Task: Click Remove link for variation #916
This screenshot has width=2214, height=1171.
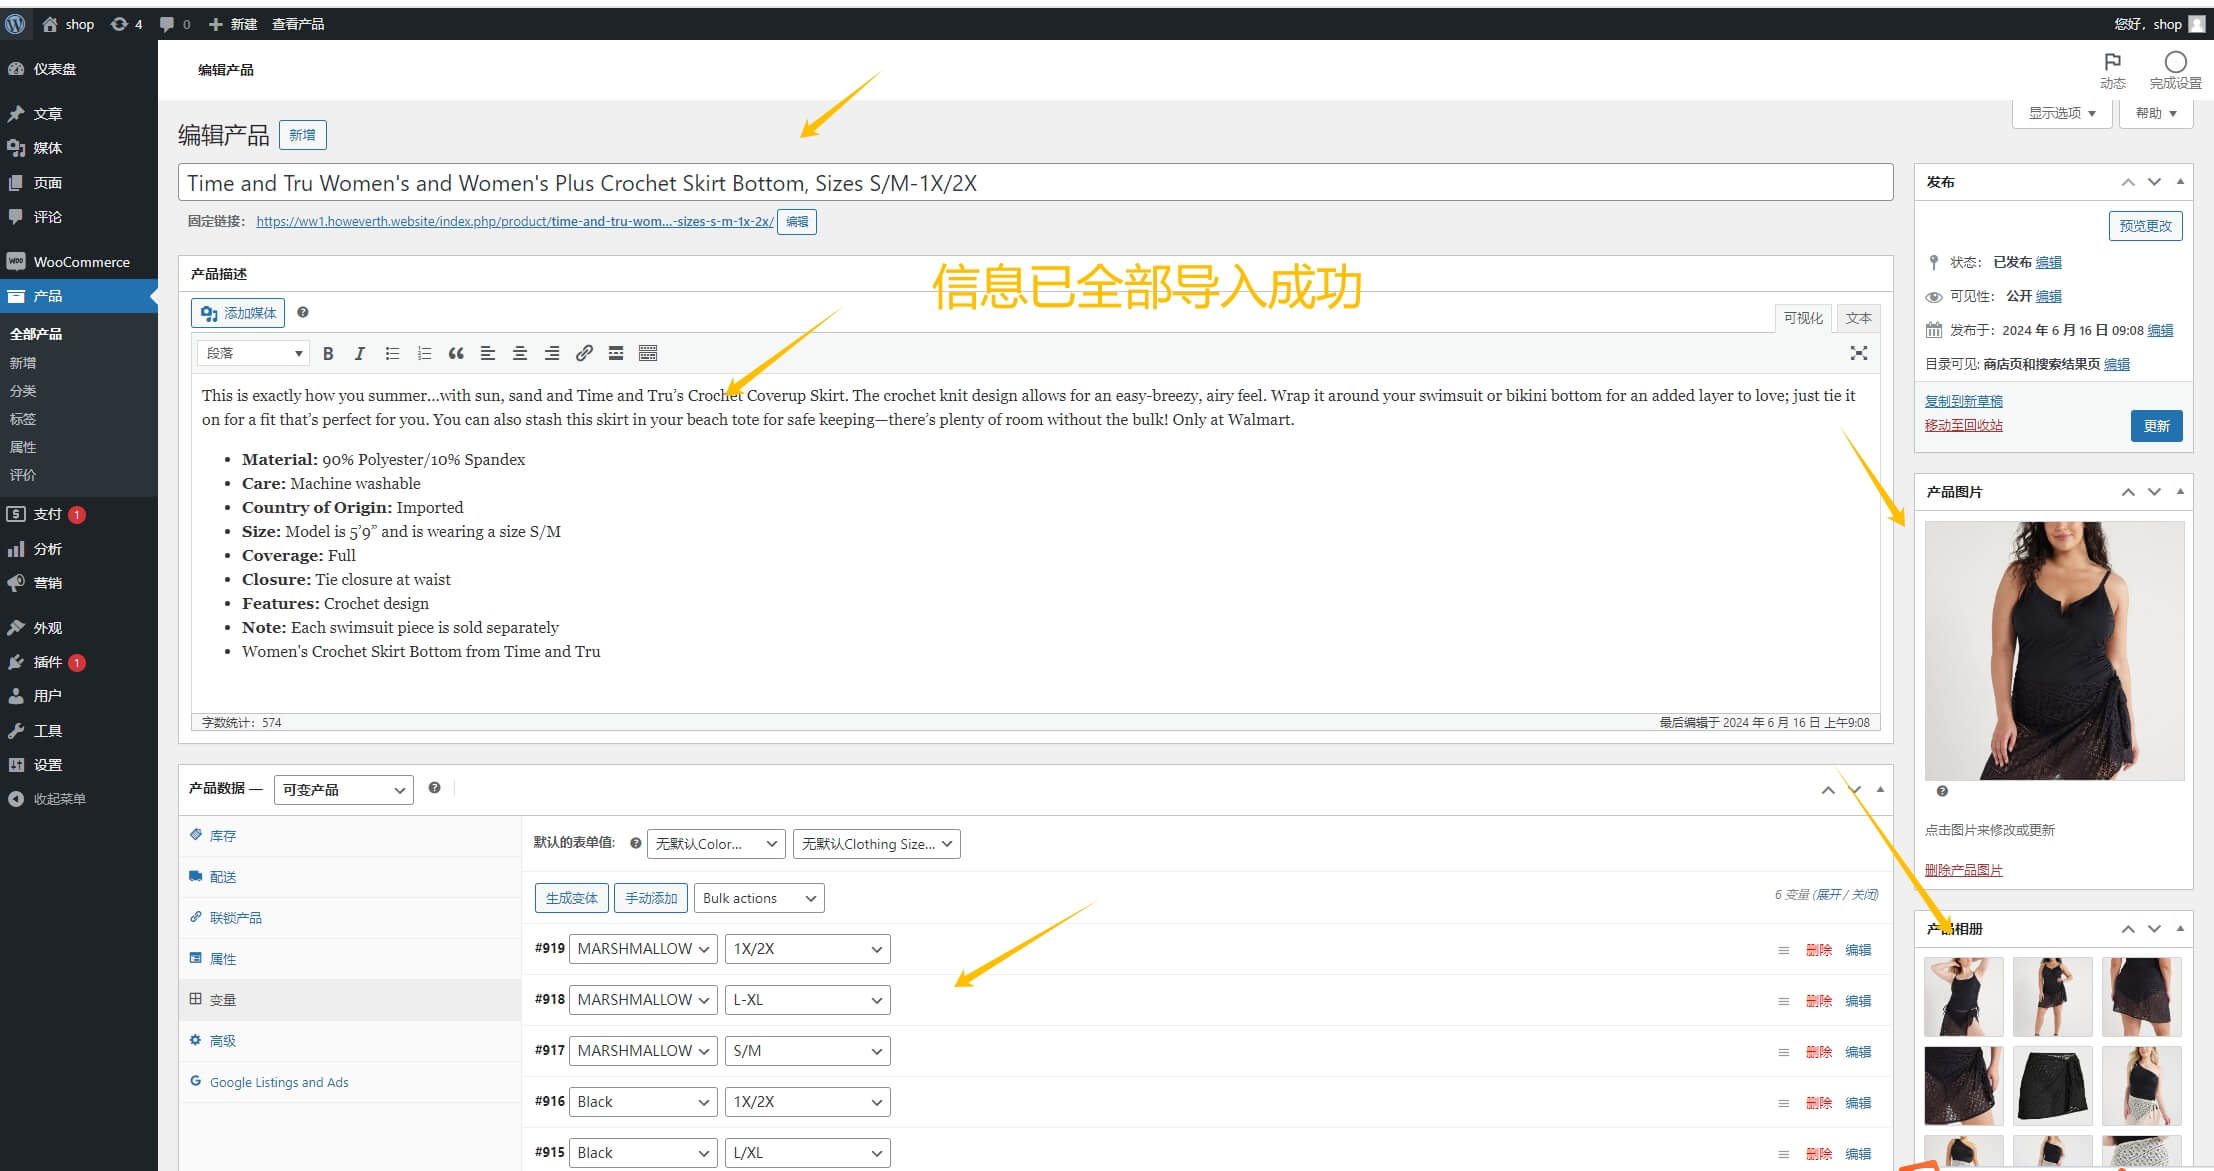Action: point(1818,1103)
